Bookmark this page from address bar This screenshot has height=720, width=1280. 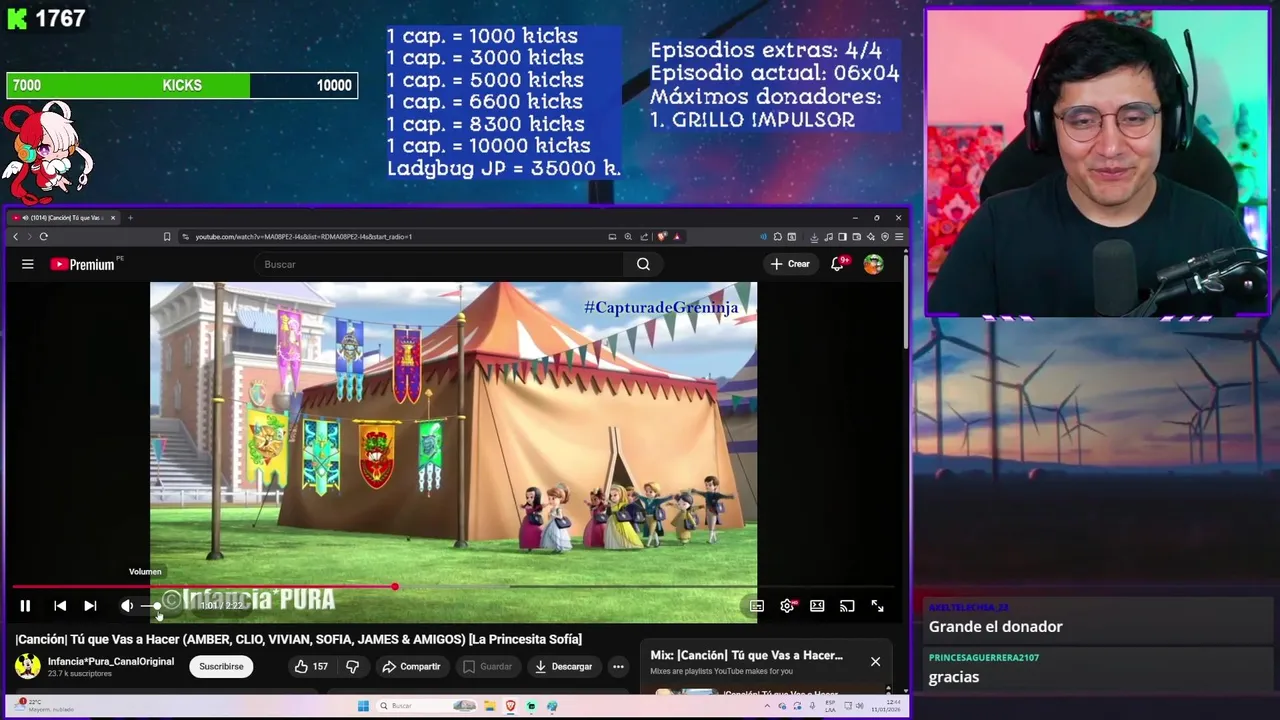coord(167,237)
